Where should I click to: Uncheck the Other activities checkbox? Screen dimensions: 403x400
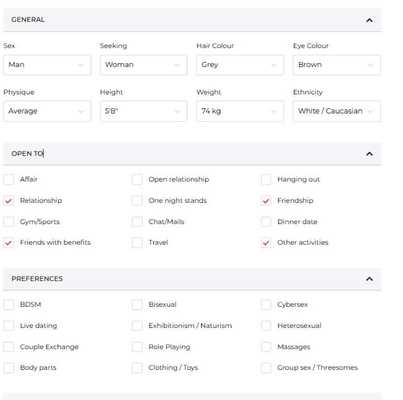[266, 242]
